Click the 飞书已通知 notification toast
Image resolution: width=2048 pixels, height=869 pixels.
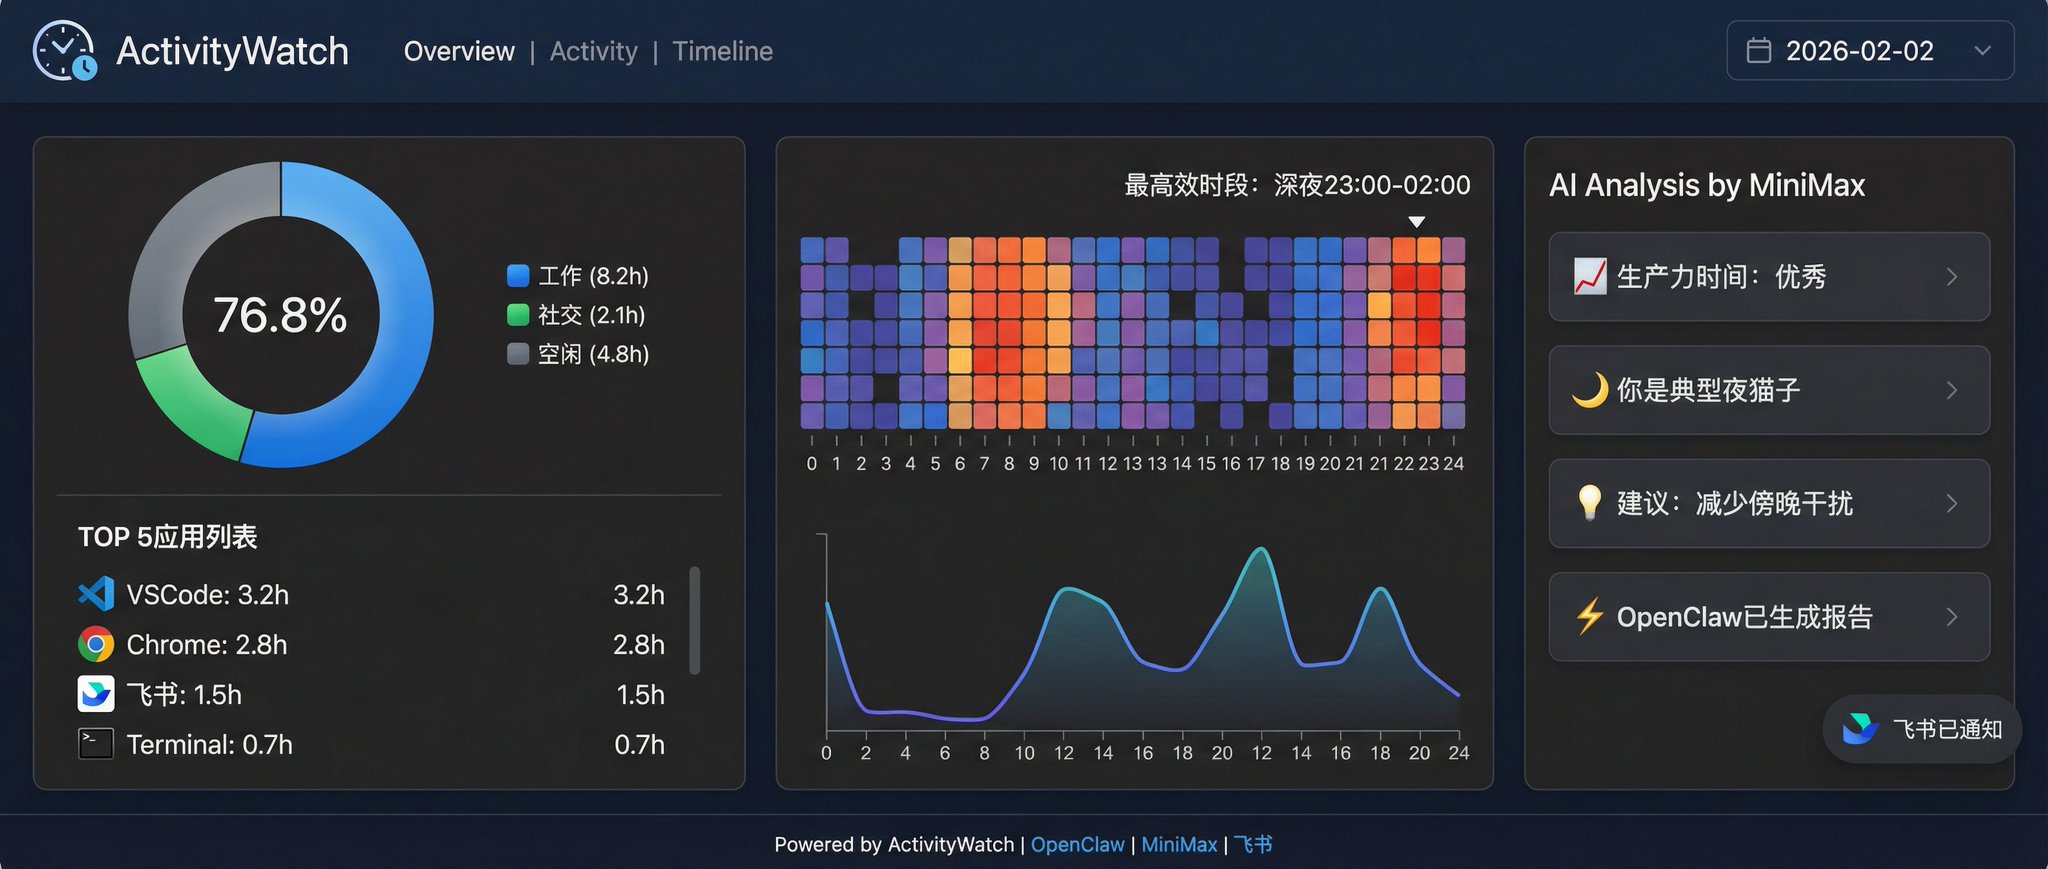[1922, 729]
